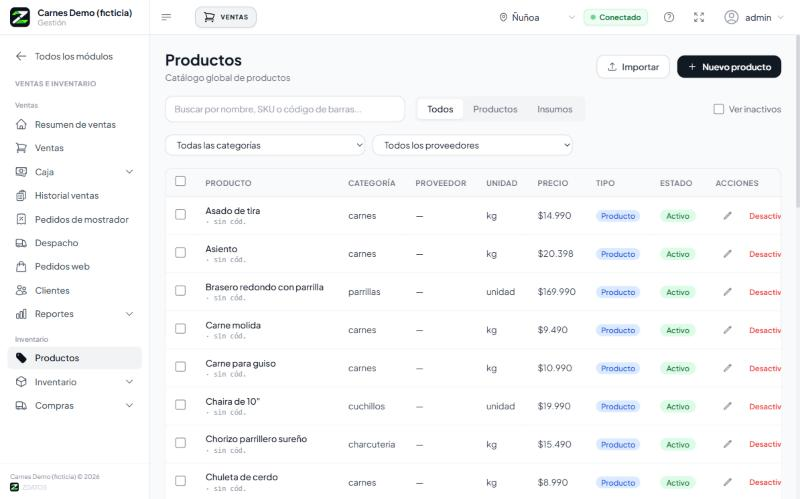Open the Todas las categorías dropdown

(265, 145)
